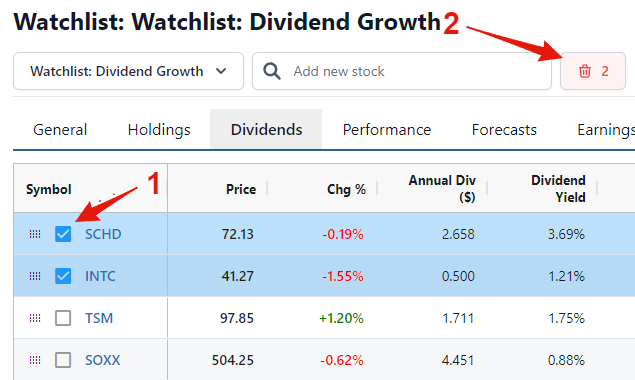
Task: Open the TSM stock link
Action: tap(99, 318)
